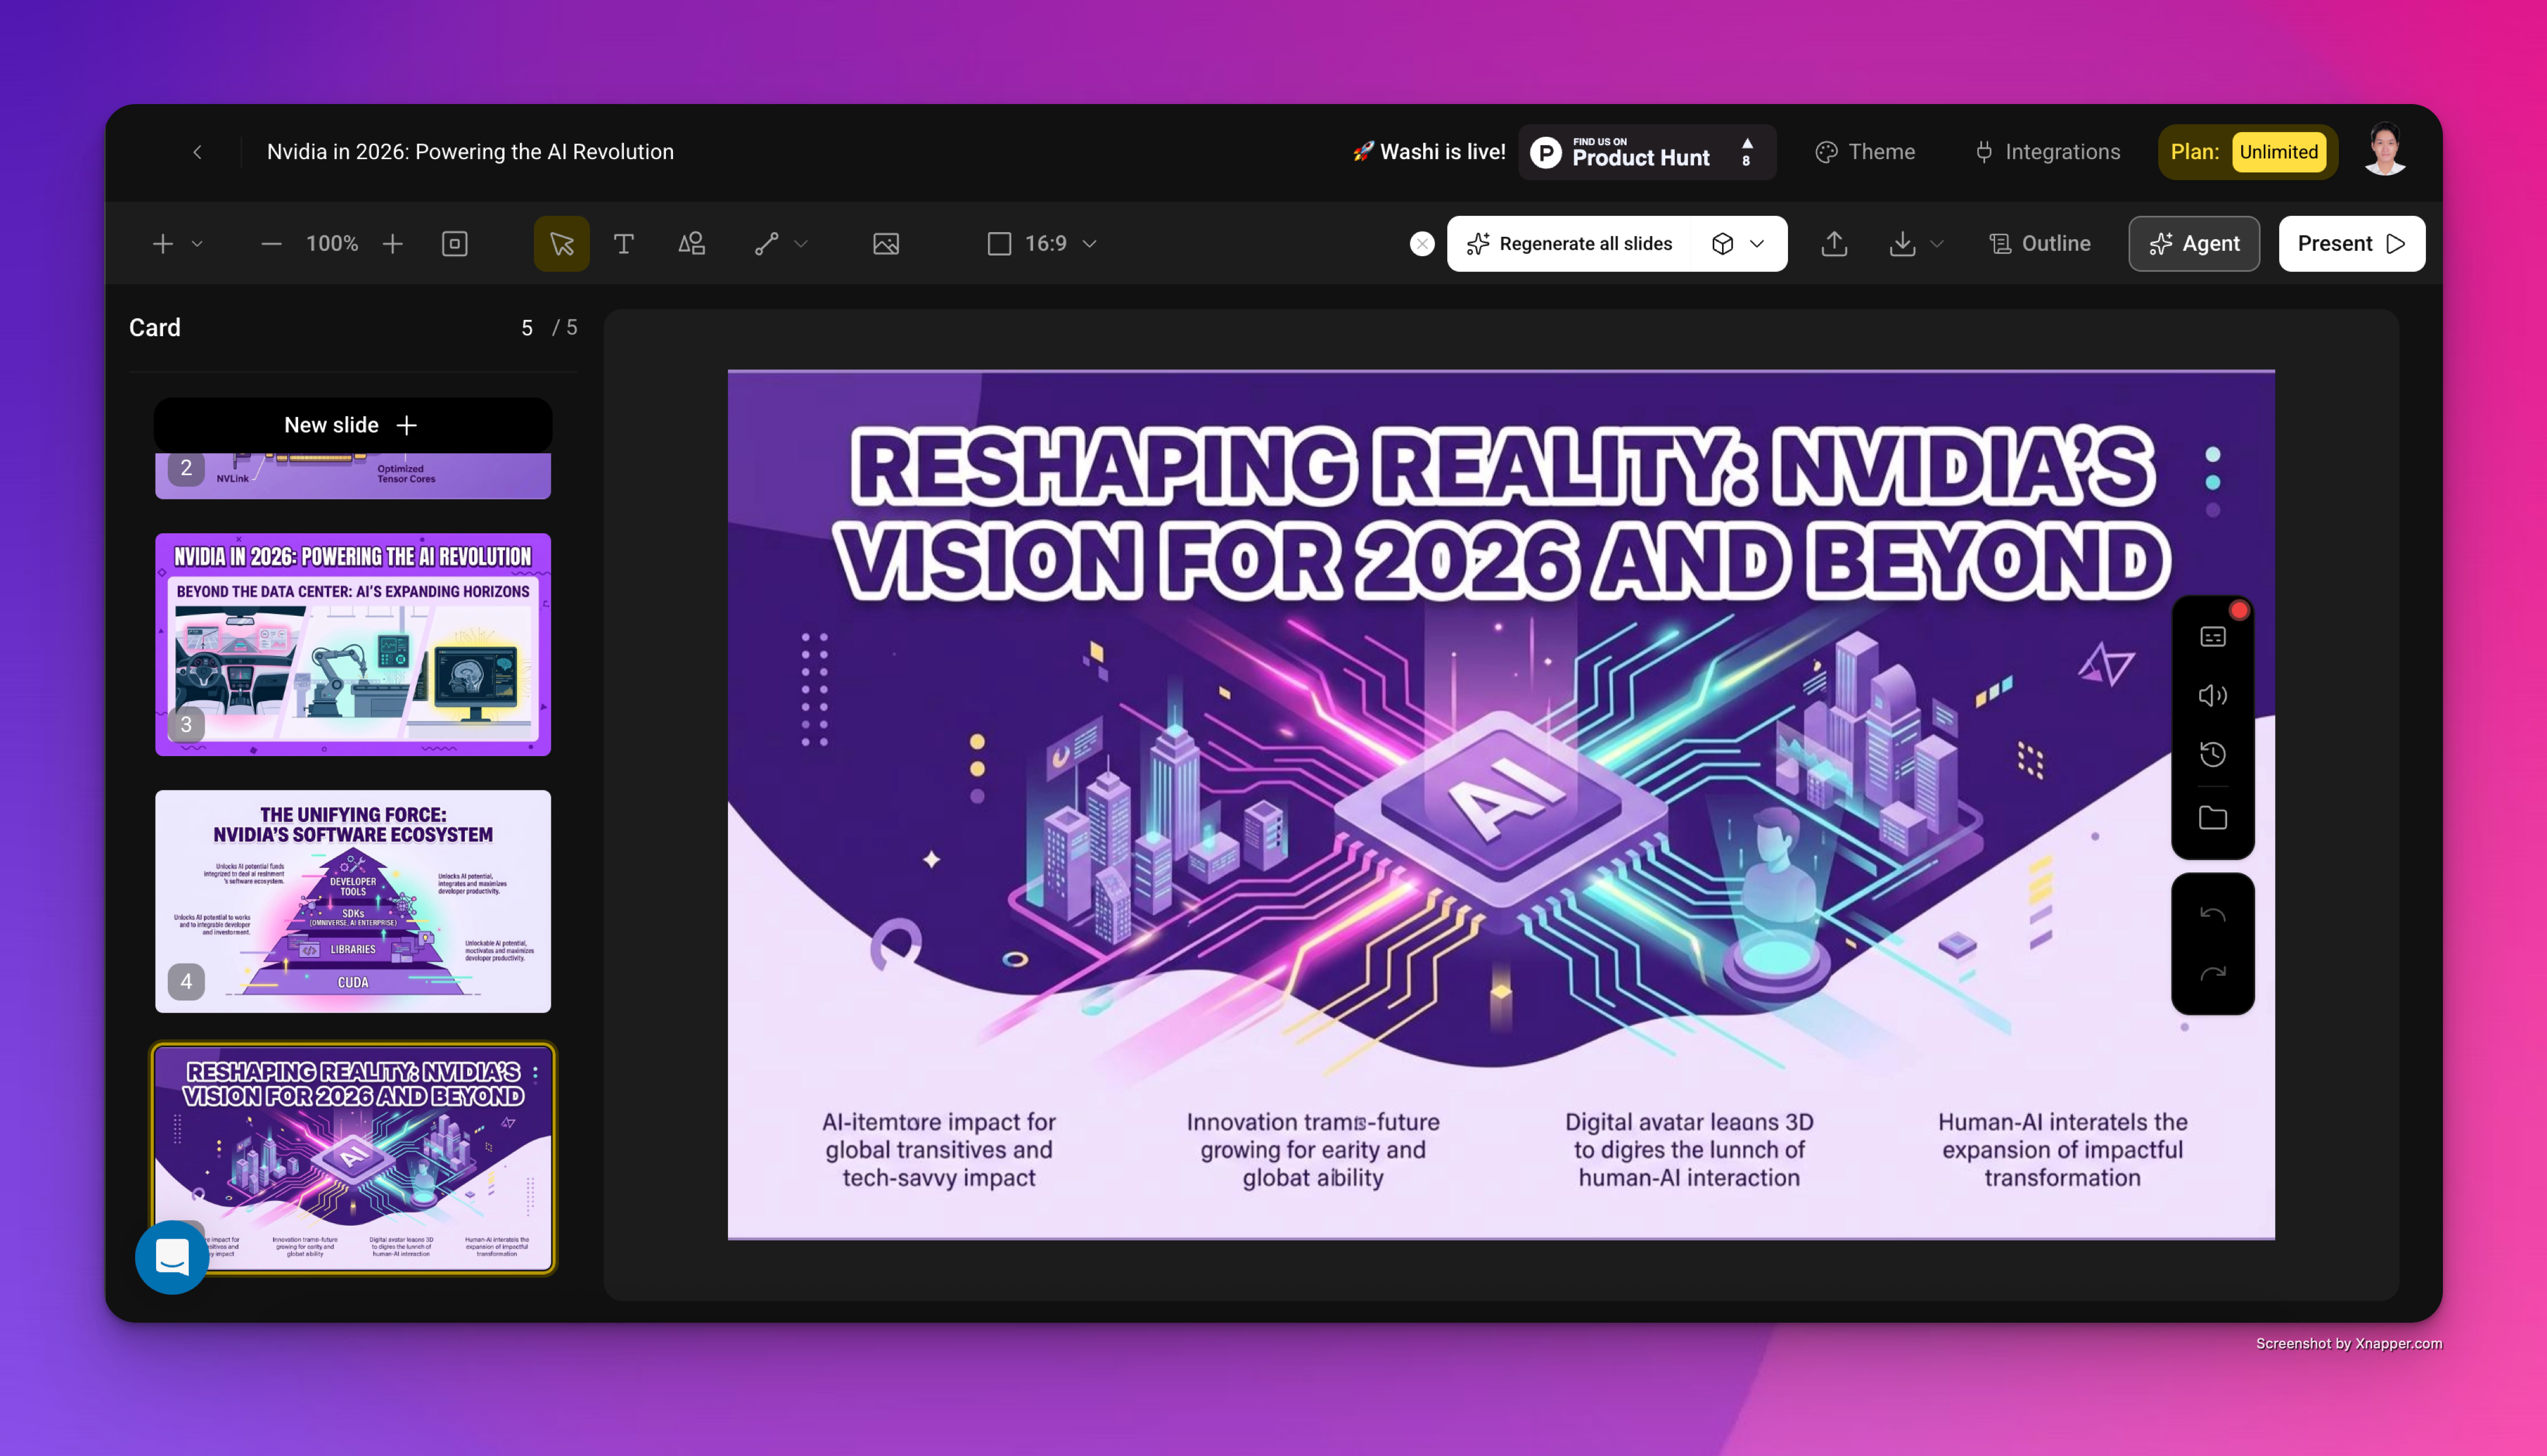Screen dimensions: 2547x1456
Task: Click the Washi is live! announcement
Action: [1429, 152]
